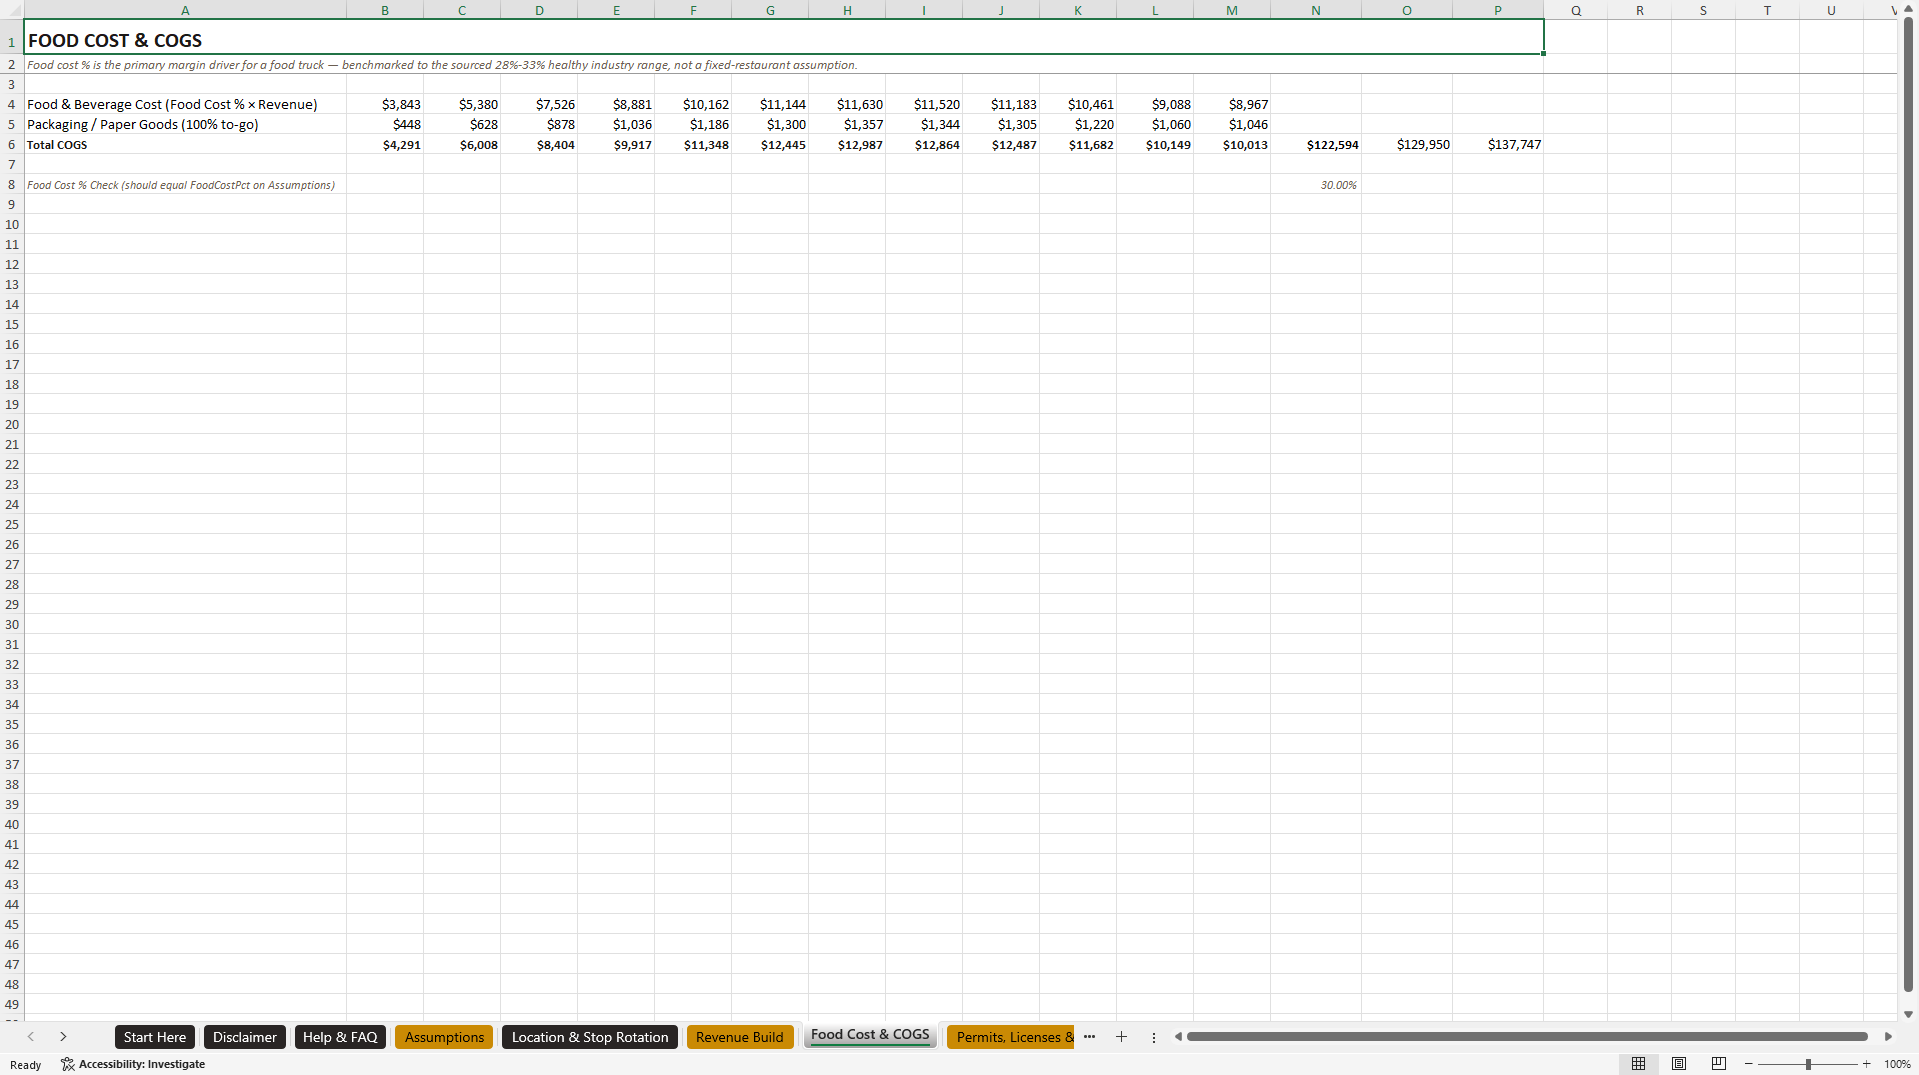Select the Food Cost & COGS tab
1919x1075 pixels.
[870, 1035]
